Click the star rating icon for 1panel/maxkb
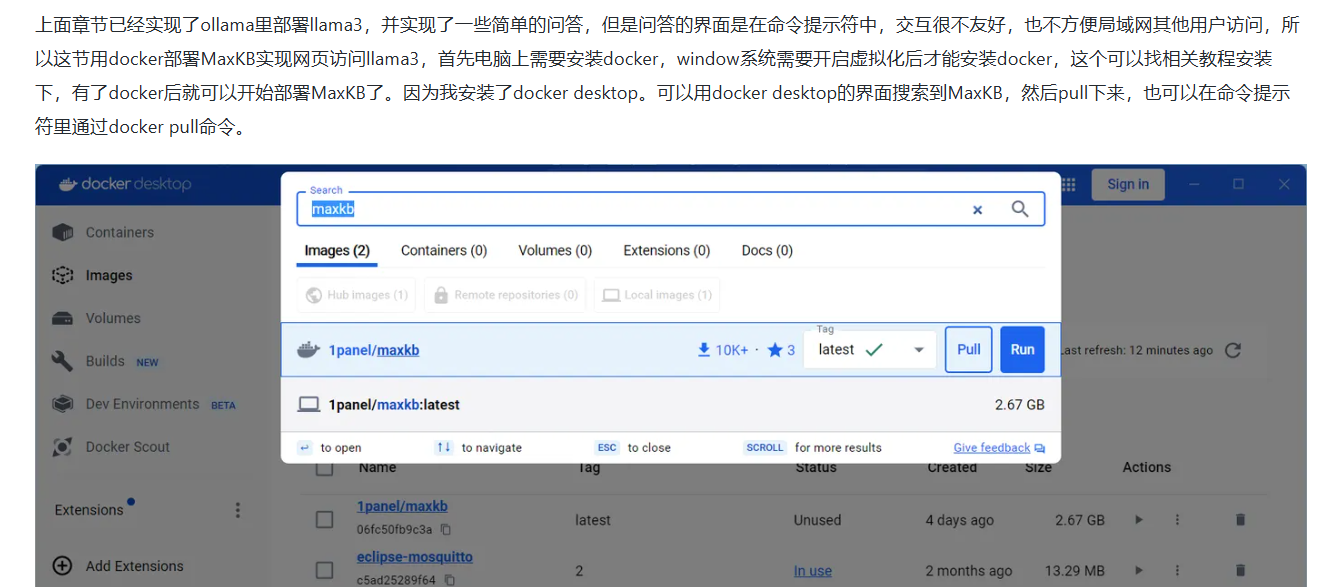This screenshot has width=1330, height=587. click(x=775, y=350)
